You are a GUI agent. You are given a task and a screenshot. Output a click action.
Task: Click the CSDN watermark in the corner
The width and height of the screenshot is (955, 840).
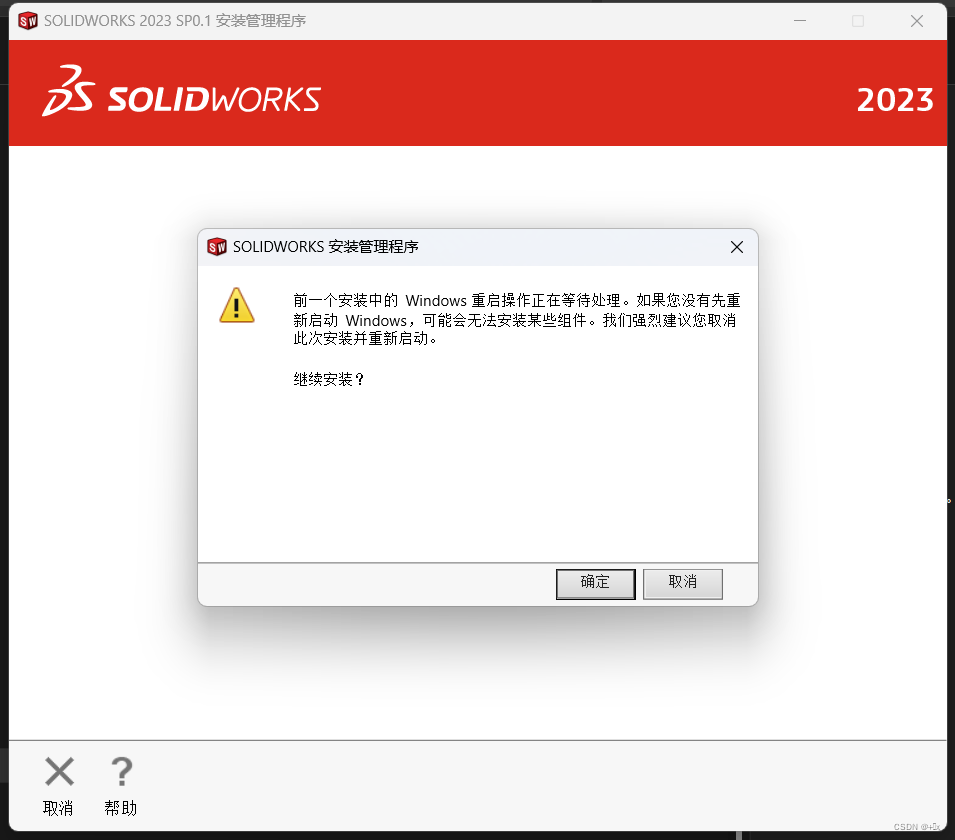click(x=917, y=827)
